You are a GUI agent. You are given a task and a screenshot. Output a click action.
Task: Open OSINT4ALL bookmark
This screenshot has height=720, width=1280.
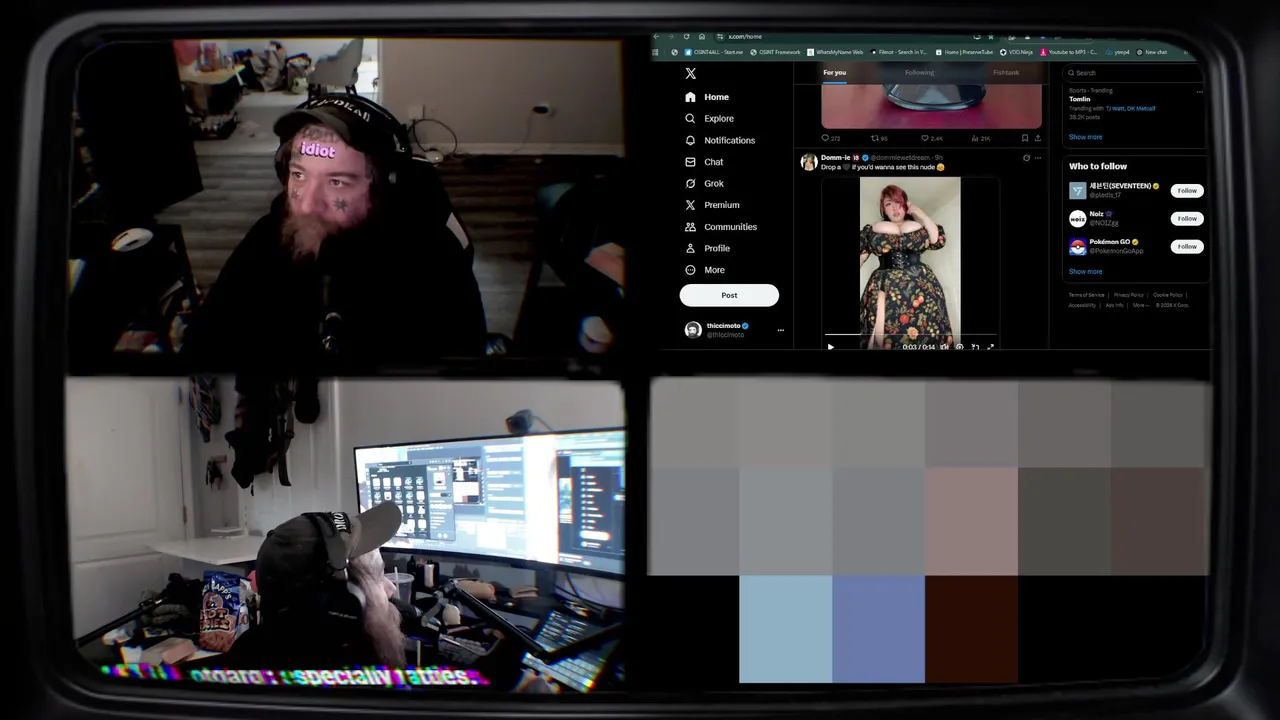pos(713,52)
